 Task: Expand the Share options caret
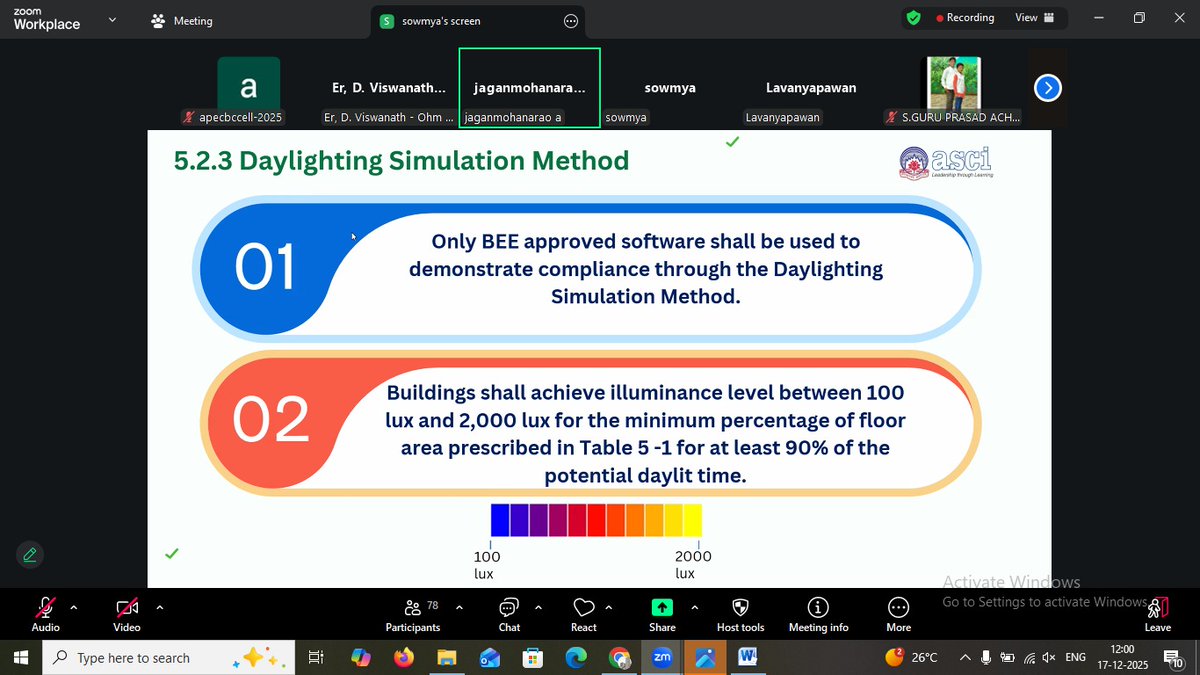click(x=694, y=607)
